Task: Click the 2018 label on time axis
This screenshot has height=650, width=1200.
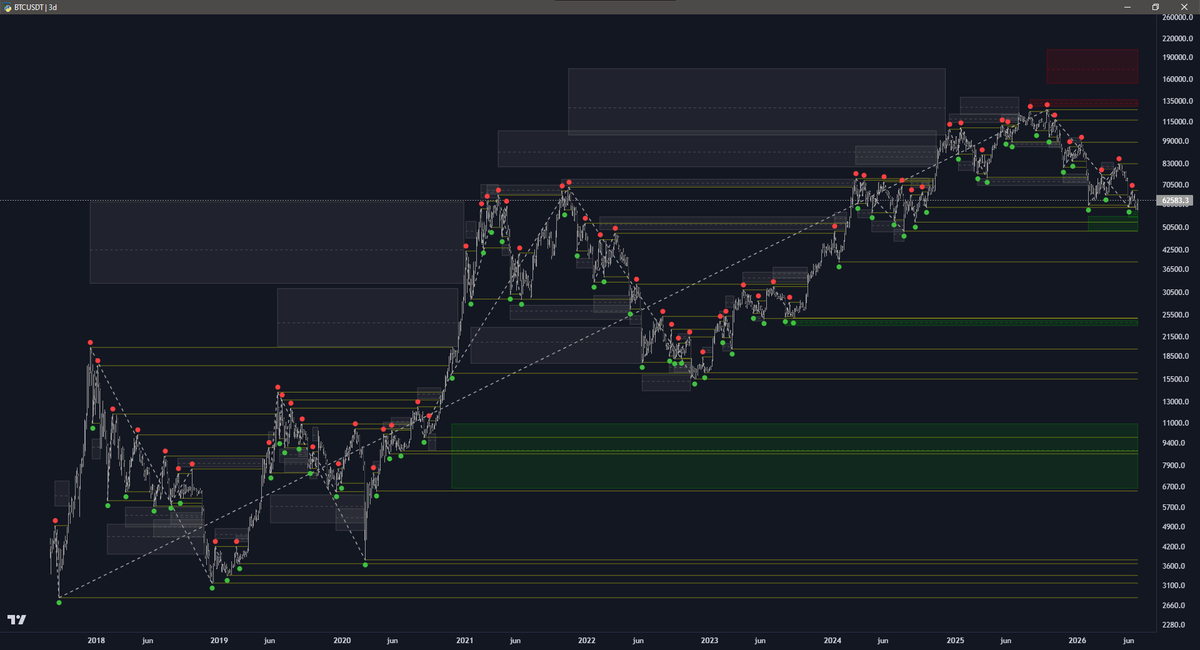Action: click(x=96, y=640)
